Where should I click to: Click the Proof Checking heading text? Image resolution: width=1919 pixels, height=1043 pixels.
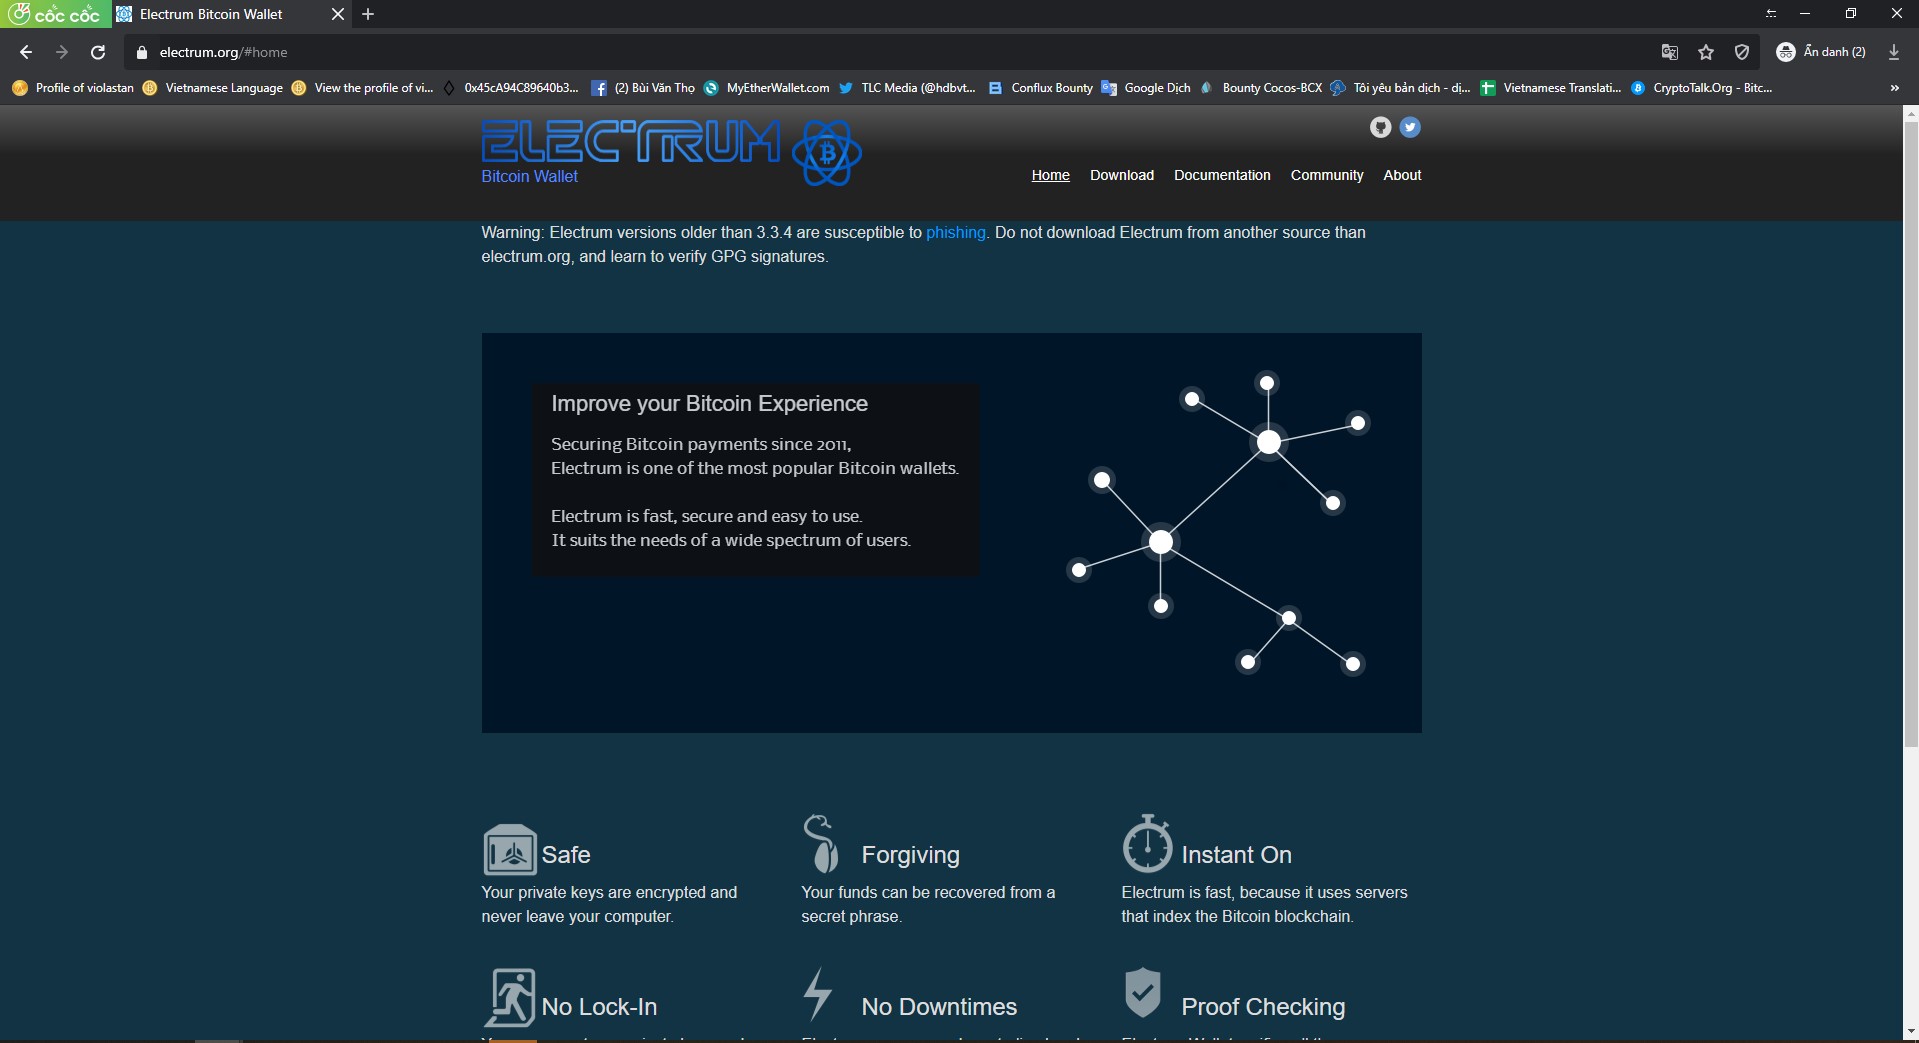point(1263,1007)
